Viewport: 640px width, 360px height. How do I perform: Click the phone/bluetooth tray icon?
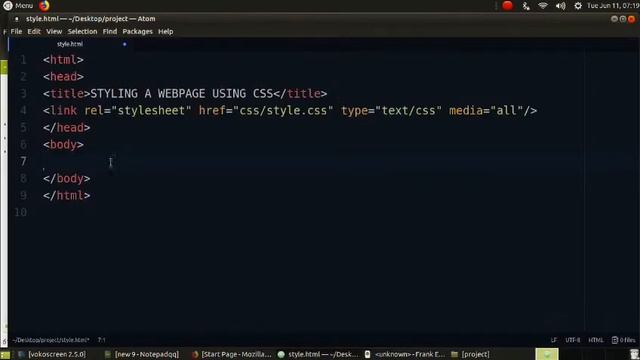click(x=526, y=6)
